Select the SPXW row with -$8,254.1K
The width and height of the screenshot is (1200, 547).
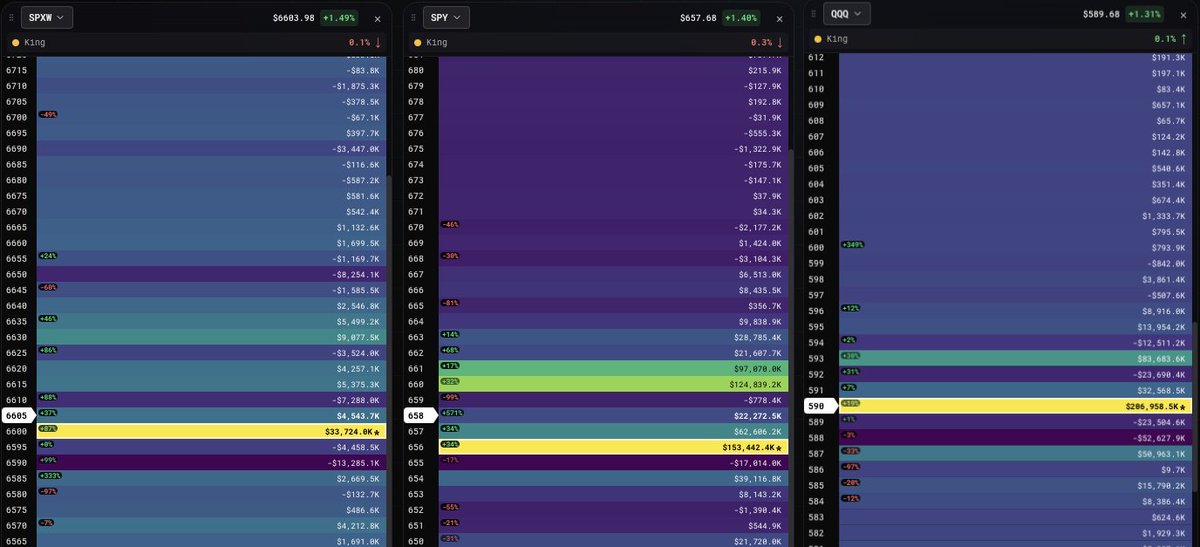(211, 274)
